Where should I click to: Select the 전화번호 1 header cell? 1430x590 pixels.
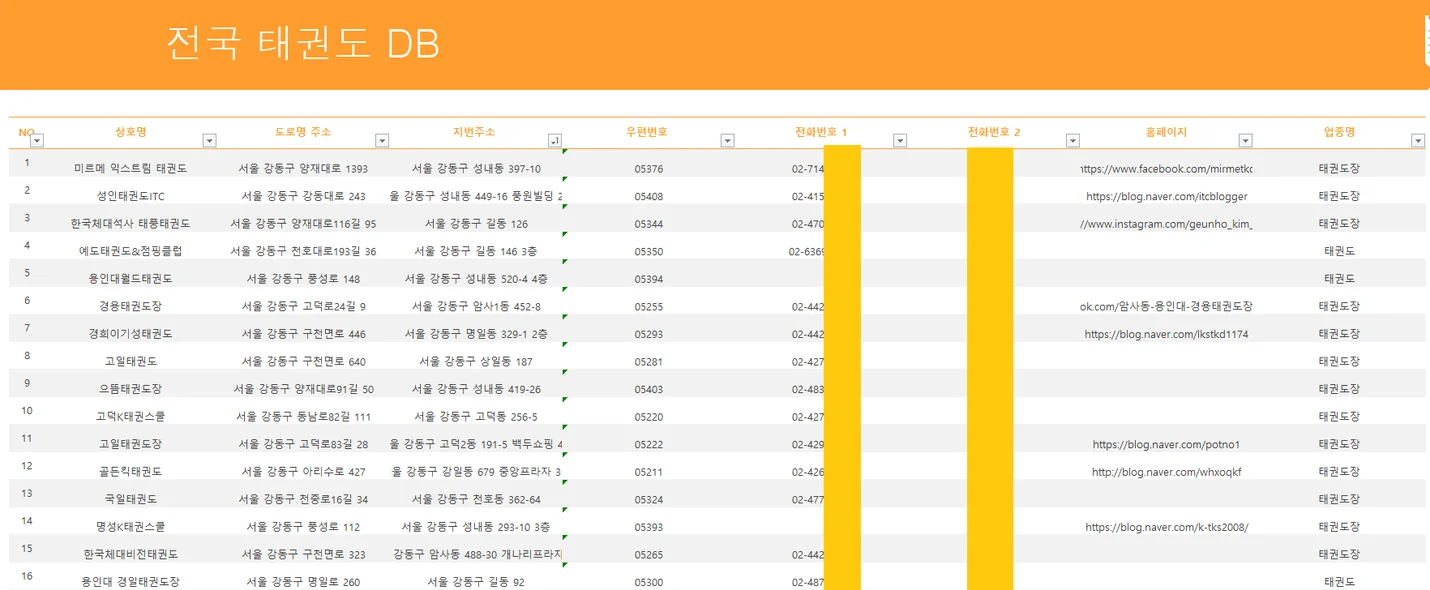pos(821,132)
